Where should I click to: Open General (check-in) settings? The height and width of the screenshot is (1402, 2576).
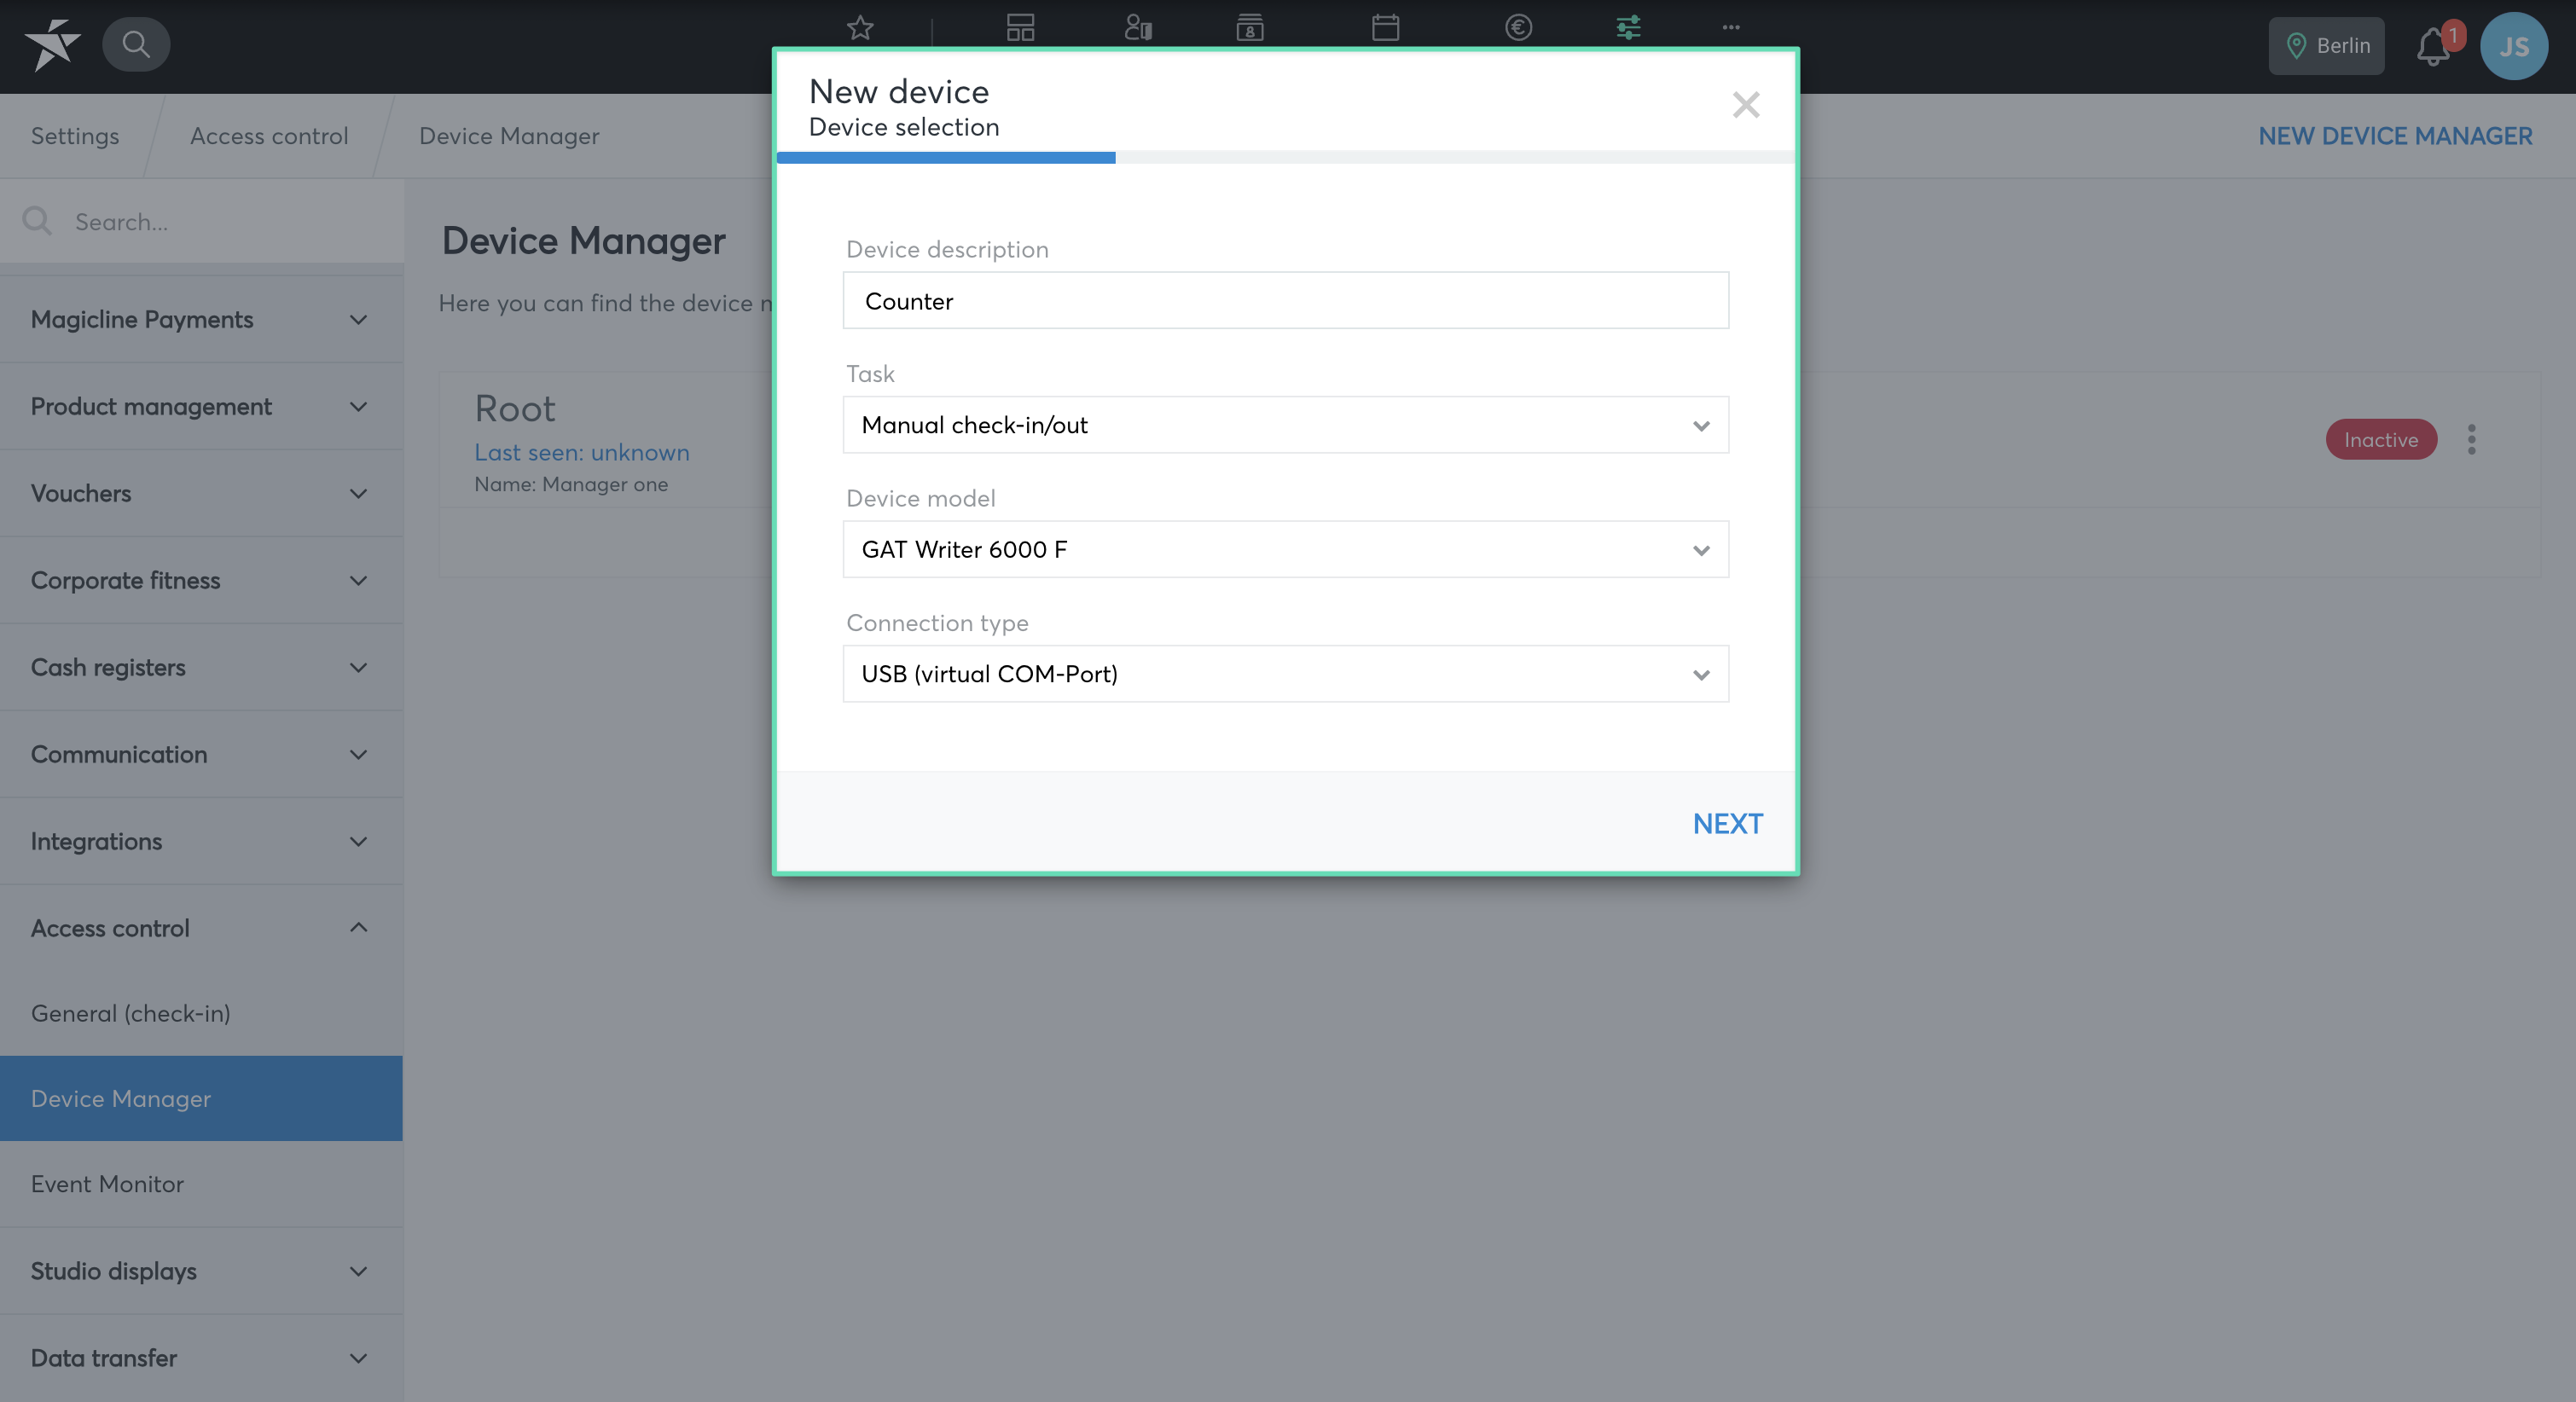tap(202, 1014)
